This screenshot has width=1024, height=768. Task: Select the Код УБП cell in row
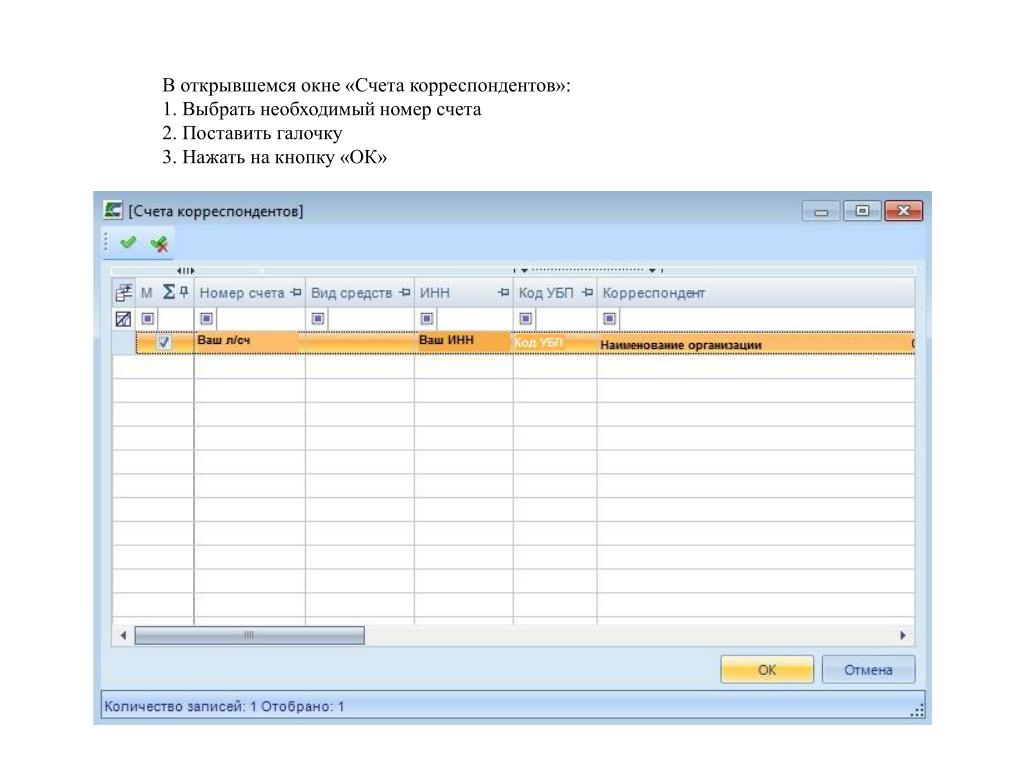(555, 342)
